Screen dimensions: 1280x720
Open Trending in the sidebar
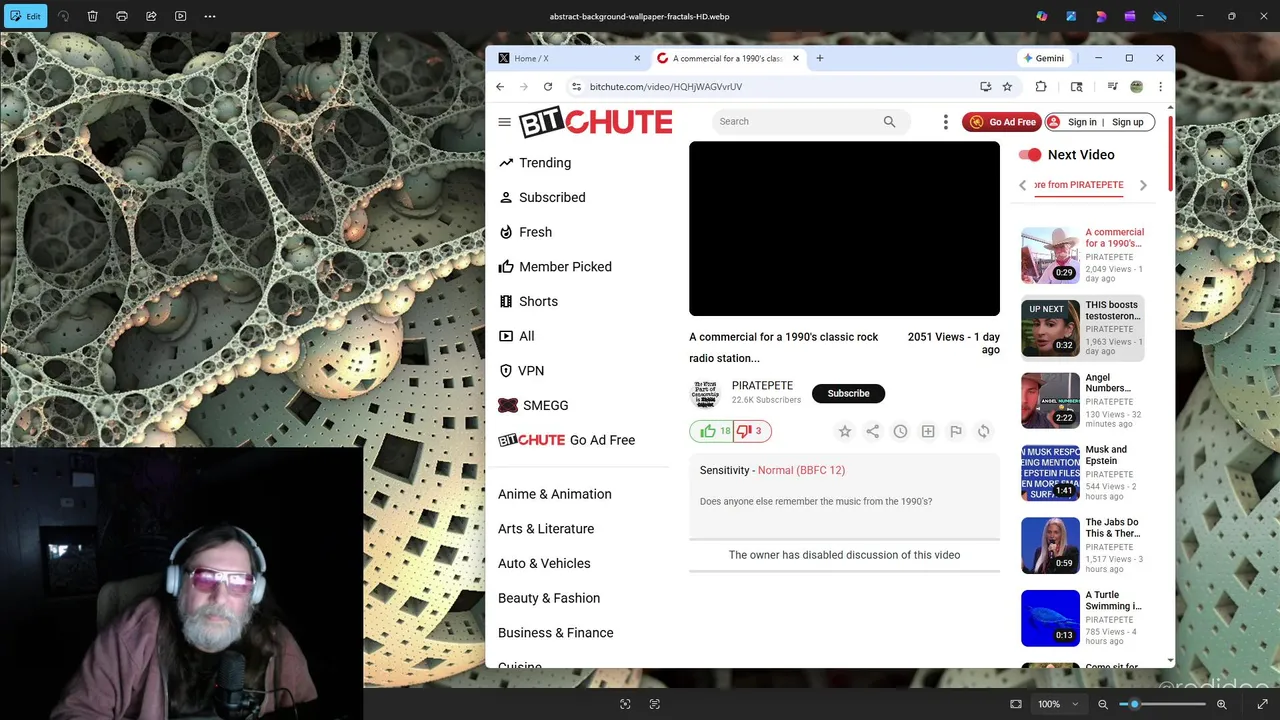pos(545,163)
